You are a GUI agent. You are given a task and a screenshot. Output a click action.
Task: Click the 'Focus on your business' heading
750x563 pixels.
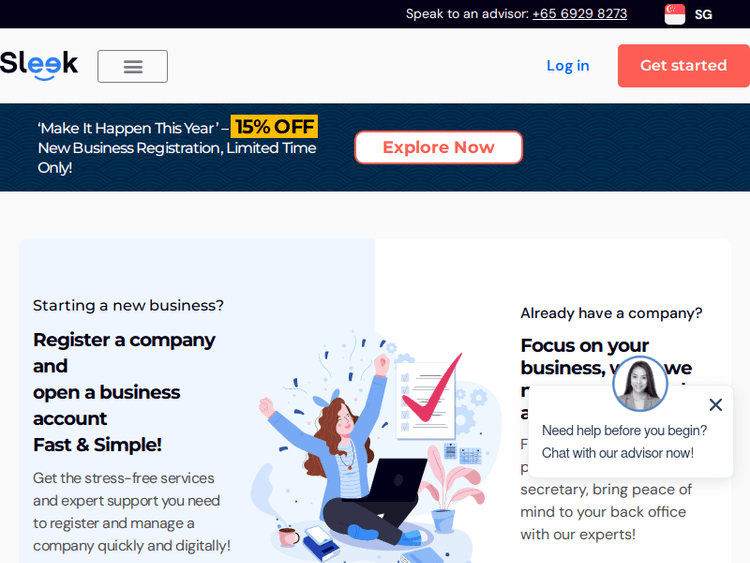click(585, 346)
